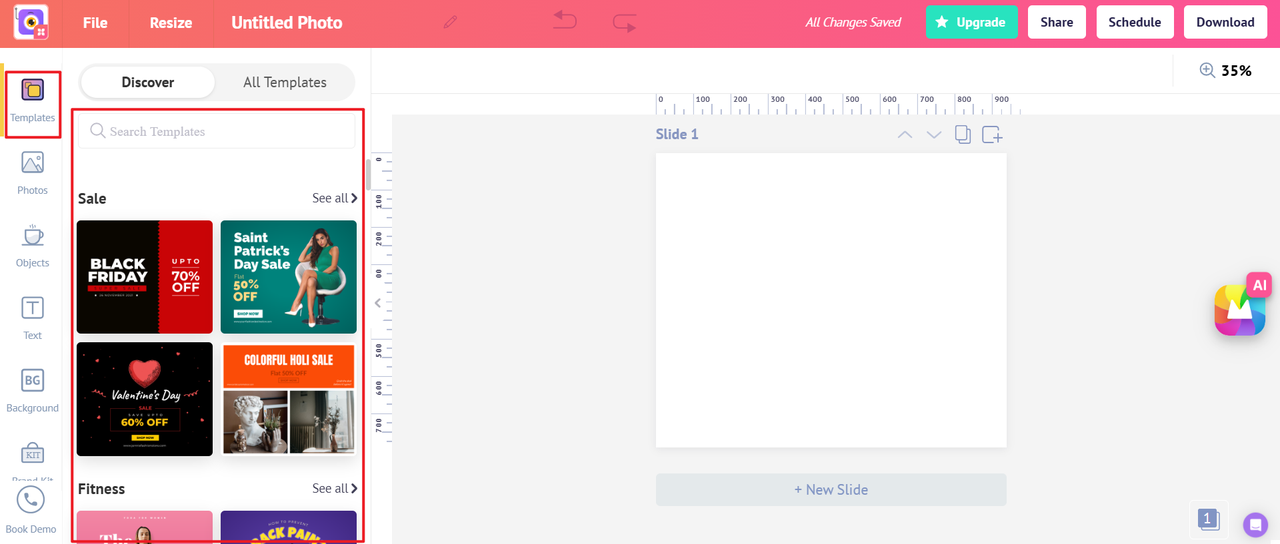
Task: Click the Book Demo phone icon
Action: (x=31, y=499)
